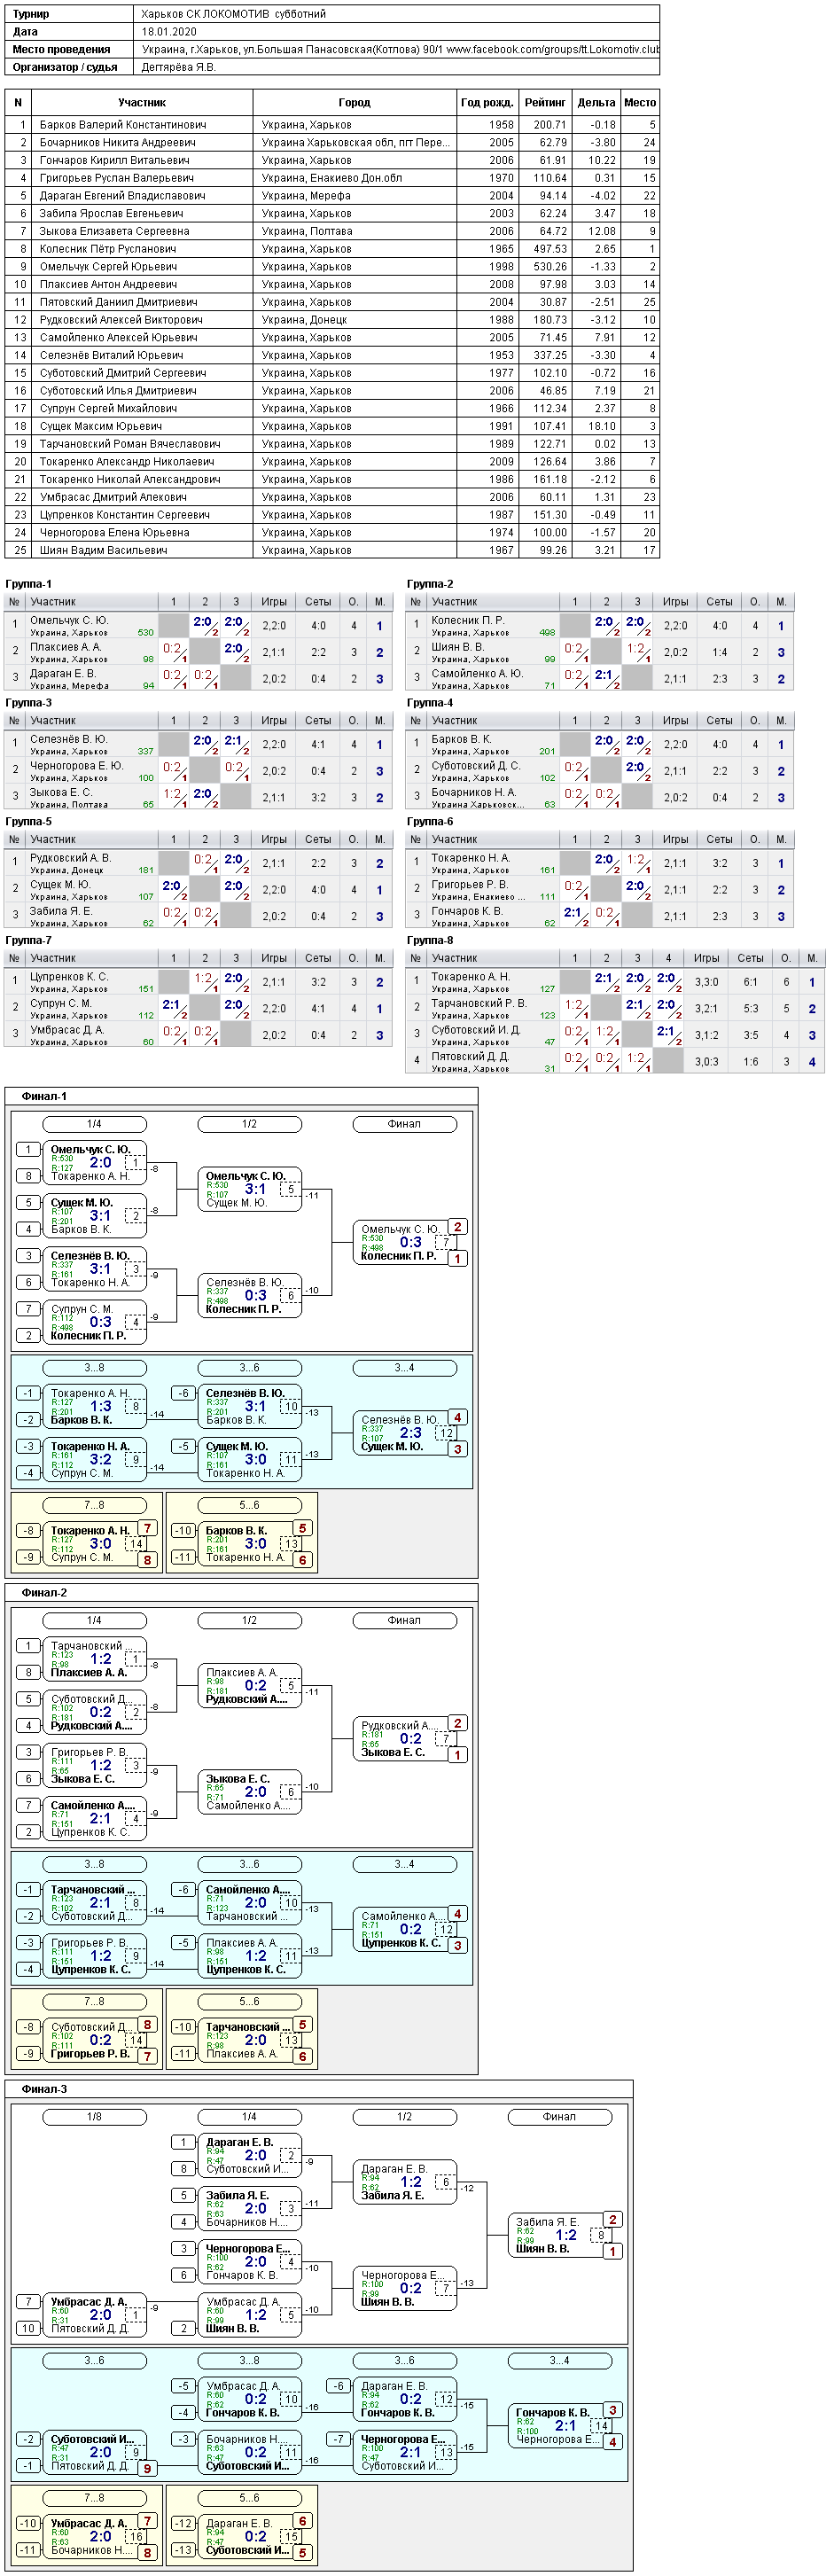Select the Финал-2 section title

[x=44, y=1592]
